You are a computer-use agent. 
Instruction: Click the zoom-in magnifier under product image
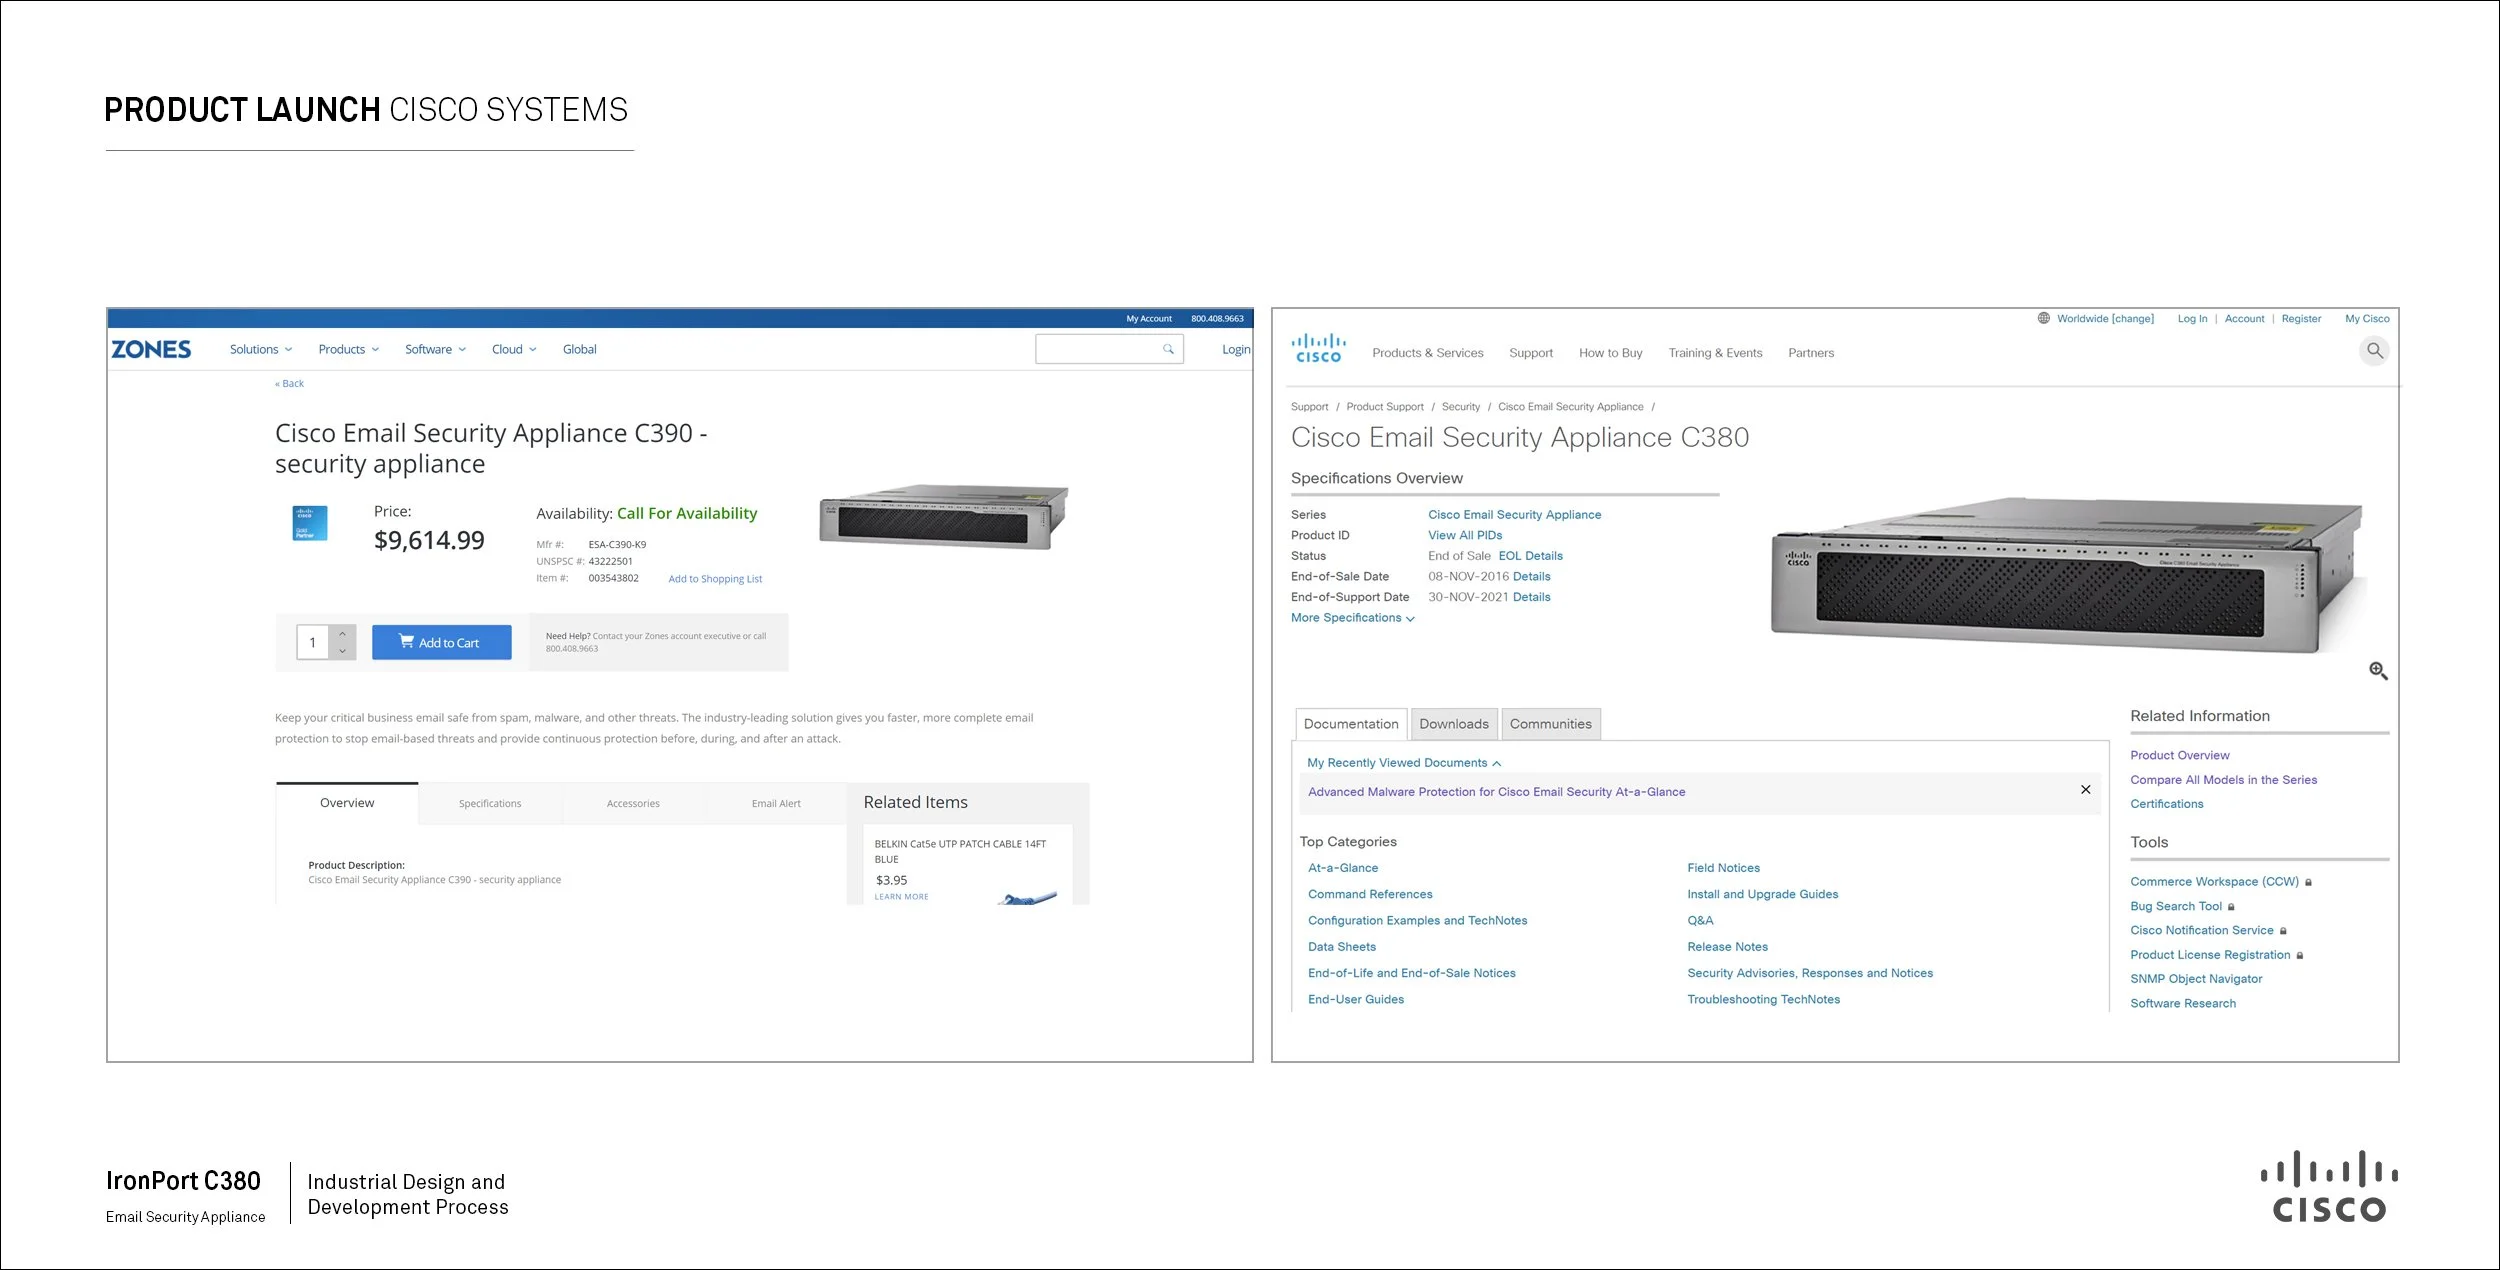pyautogui.click(x=2378, y=671)
